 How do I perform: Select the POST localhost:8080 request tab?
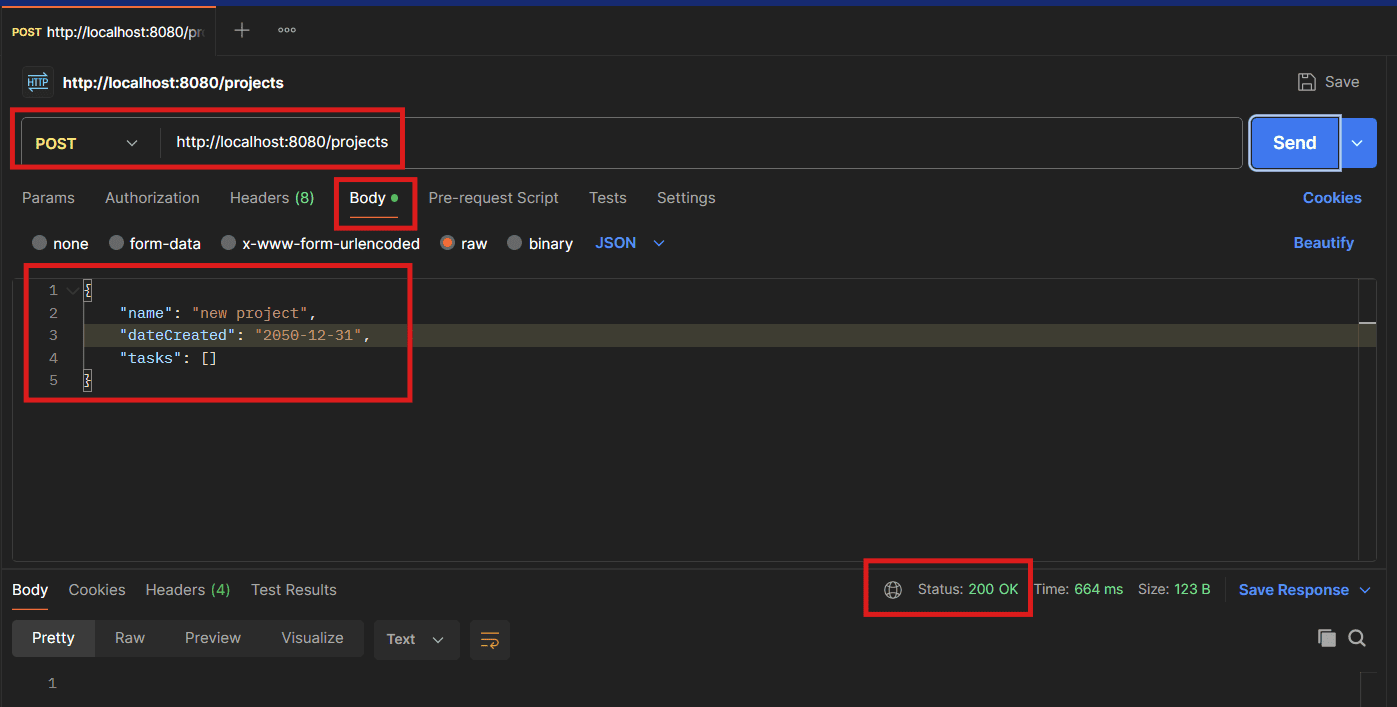(108, 31)
